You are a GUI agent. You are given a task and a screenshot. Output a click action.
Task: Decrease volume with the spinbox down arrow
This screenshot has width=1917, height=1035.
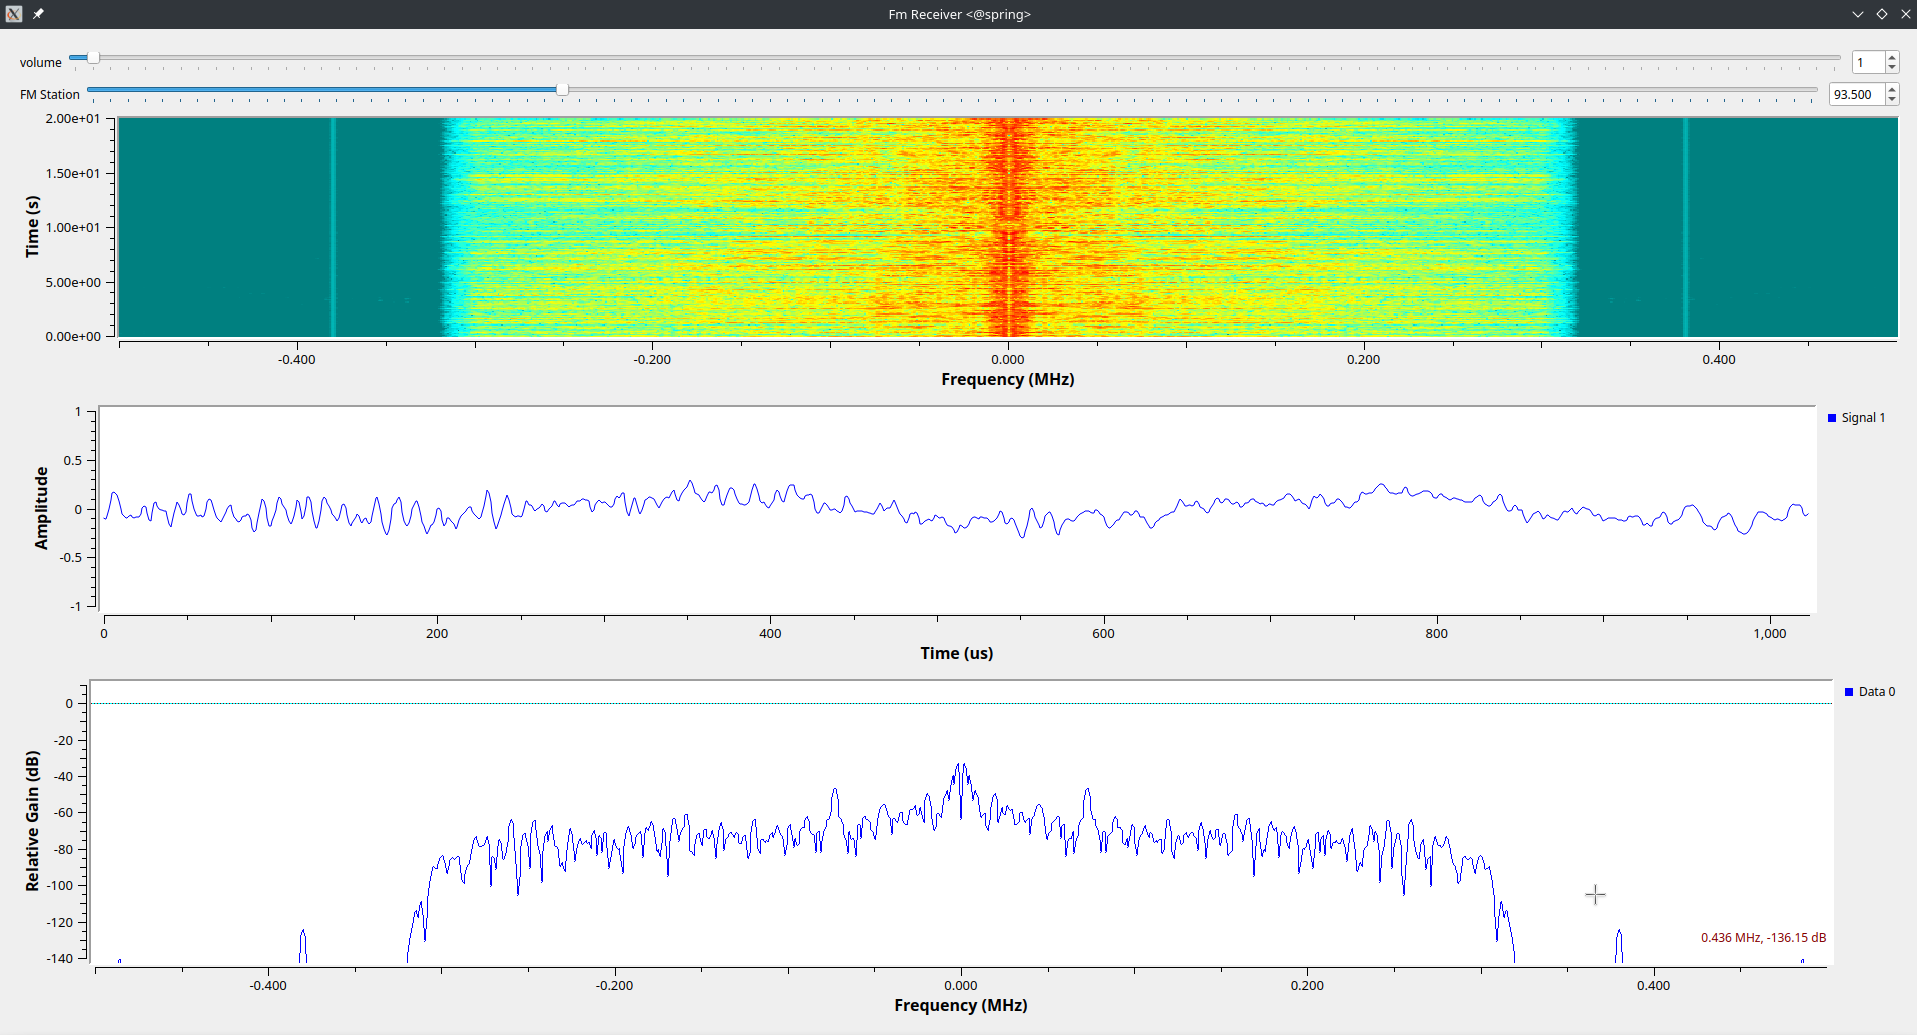click(x=1892, y=68)
